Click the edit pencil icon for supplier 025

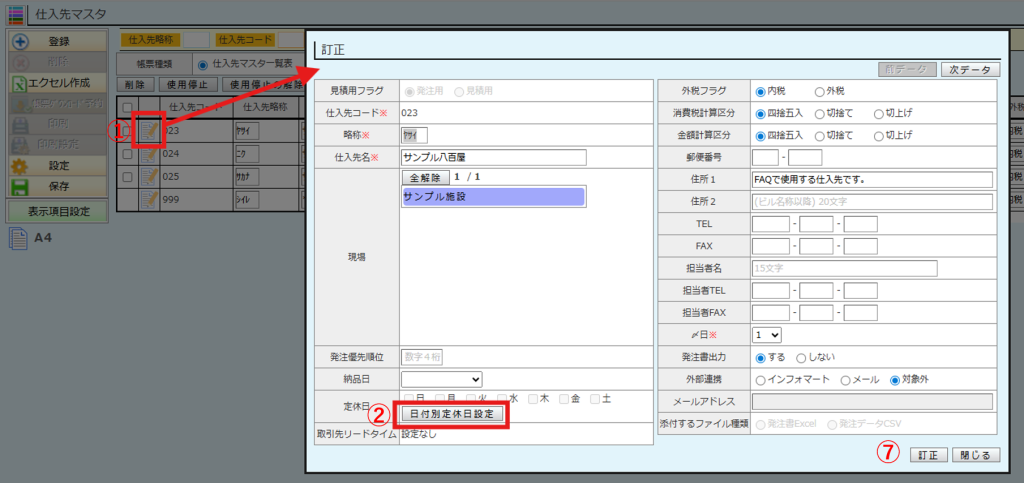[149, 176]
